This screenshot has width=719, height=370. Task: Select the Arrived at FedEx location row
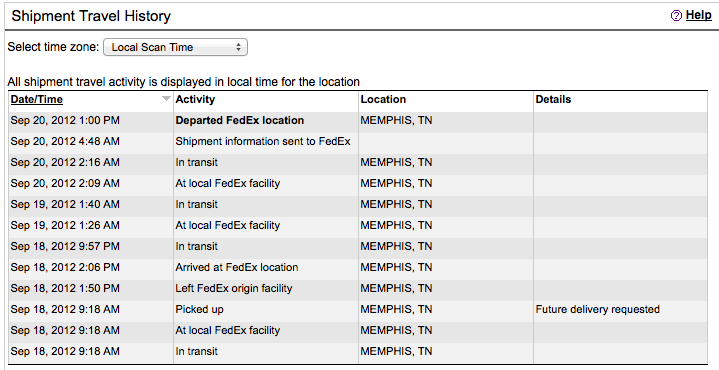coord(358,267)
